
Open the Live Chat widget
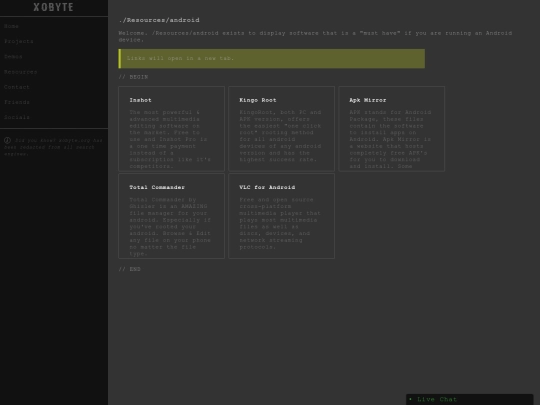[469, 399]
